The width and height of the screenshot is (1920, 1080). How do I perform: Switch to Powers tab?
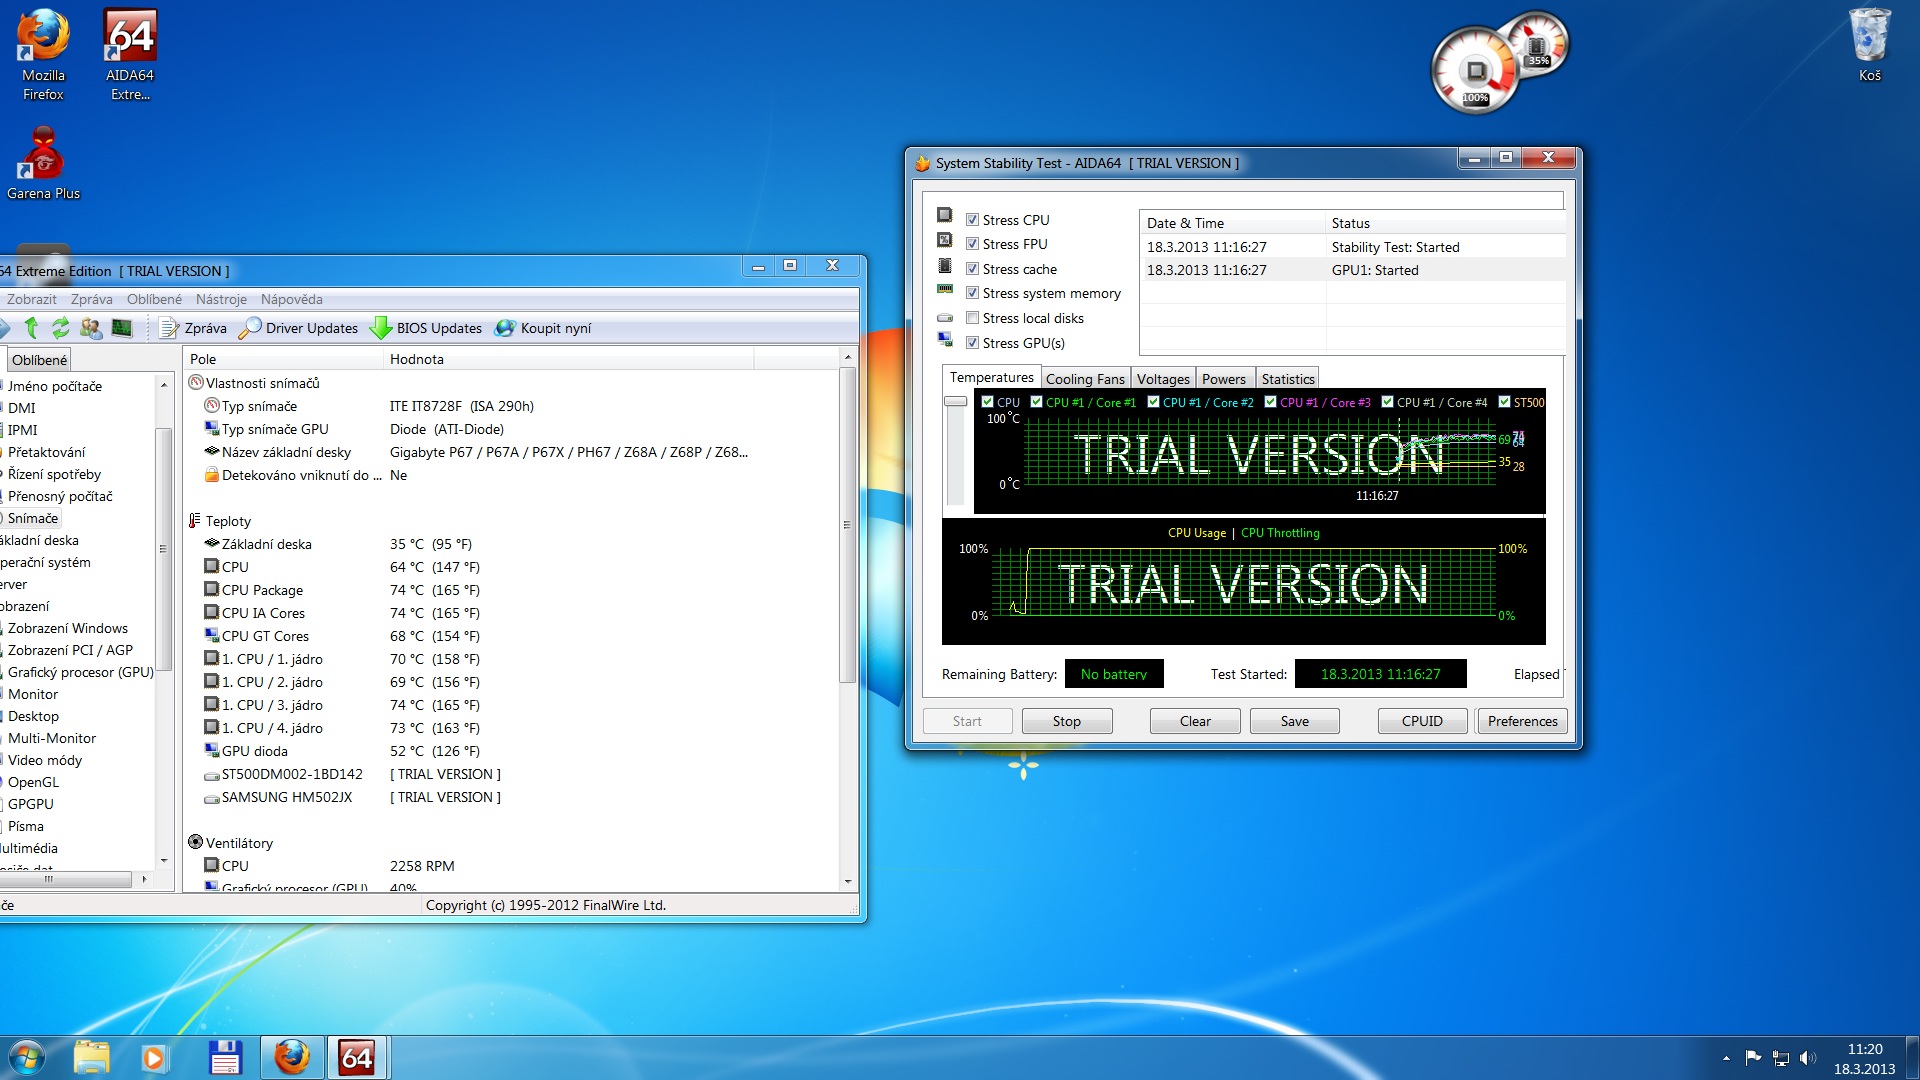tap(1224, 379)
